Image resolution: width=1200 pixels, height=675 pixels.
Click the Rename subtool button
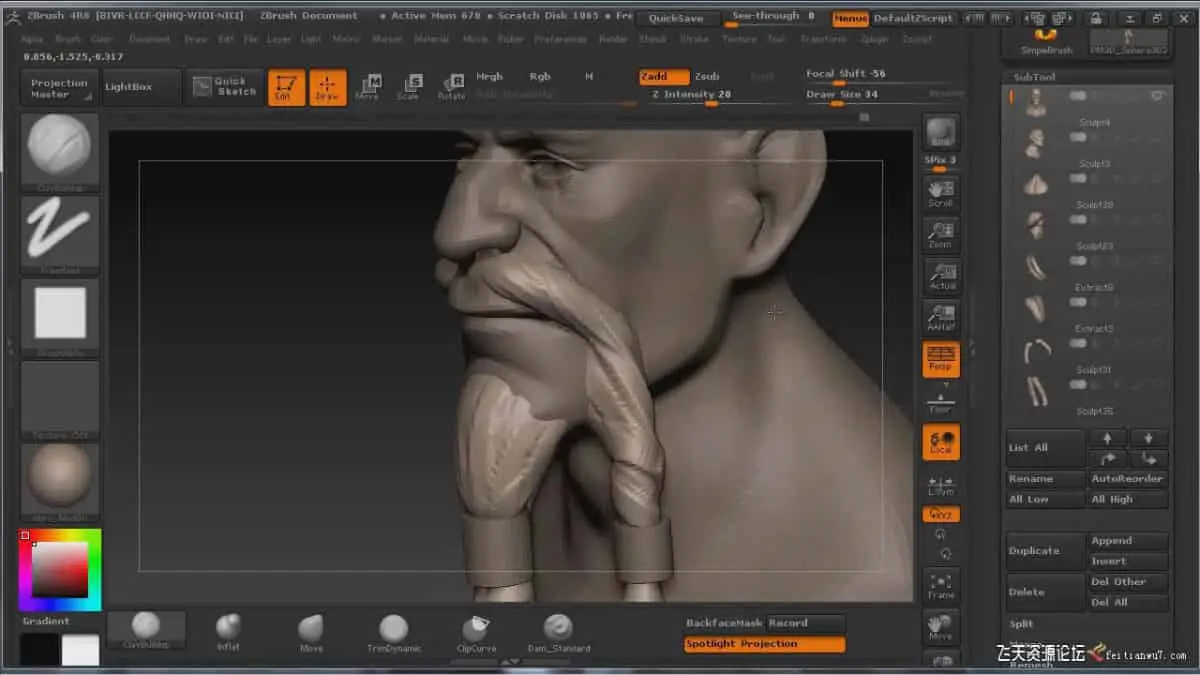tap(1046, 479)
